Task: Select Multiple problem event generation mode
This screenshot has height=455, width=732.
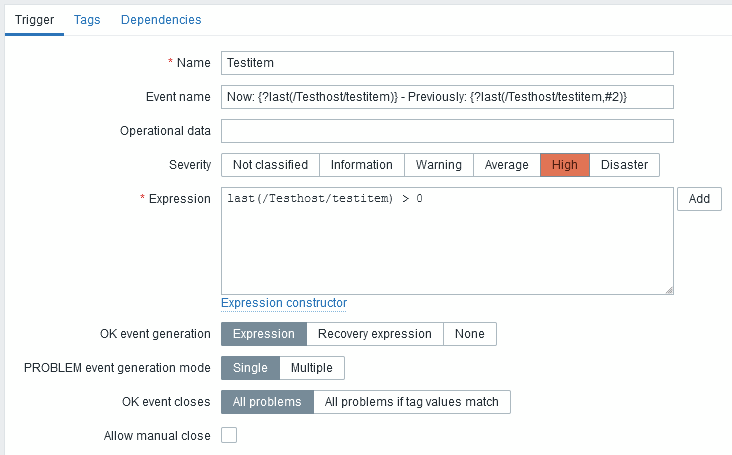Action: [311, 368]
